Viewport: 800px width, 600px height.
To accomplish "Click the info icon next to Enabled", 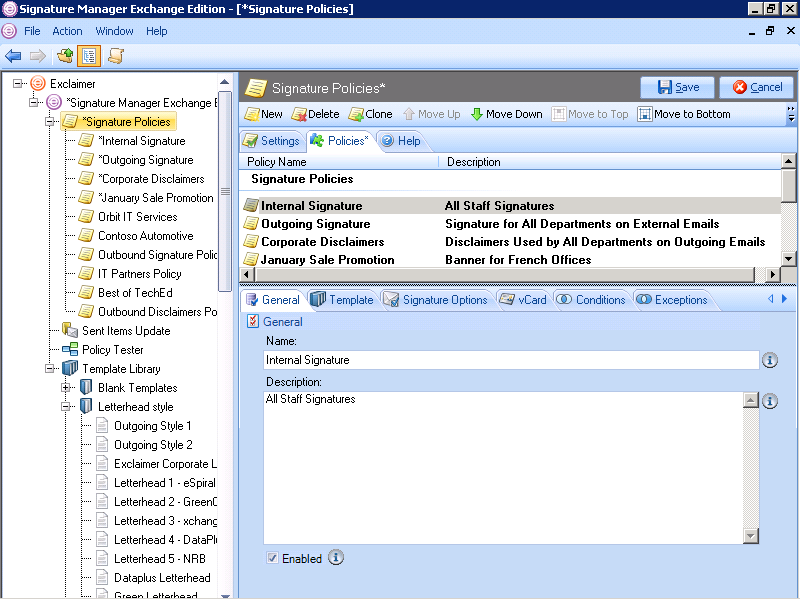I will pos(335,557).
